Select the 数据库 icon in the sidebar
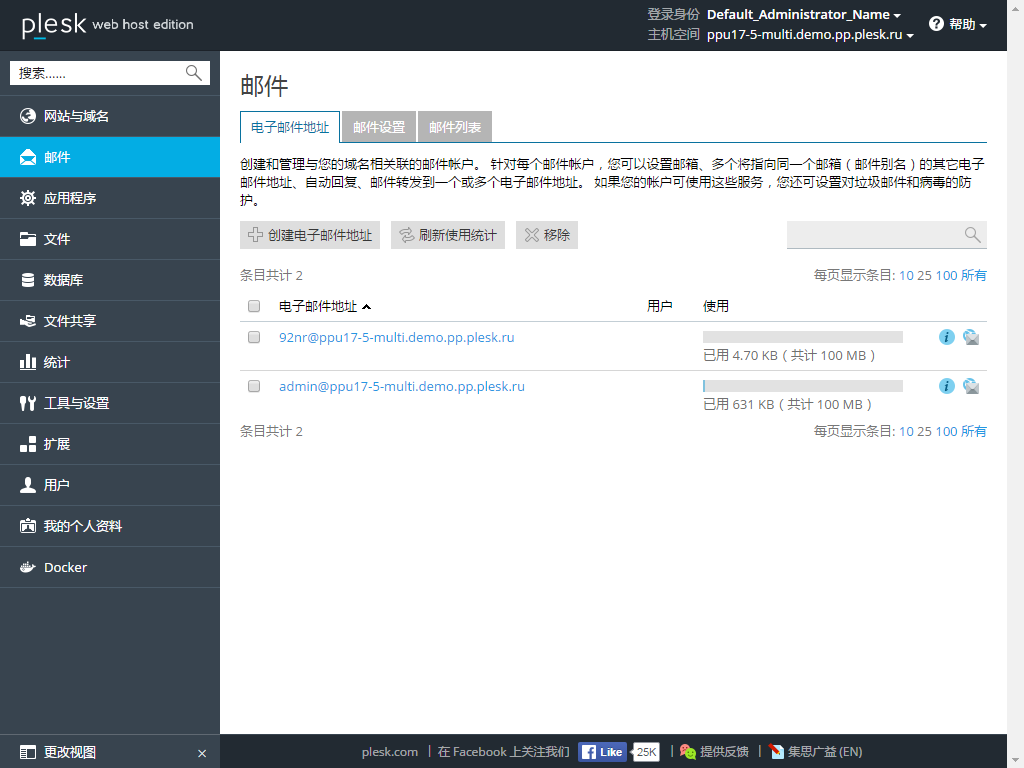 [29, 280]
